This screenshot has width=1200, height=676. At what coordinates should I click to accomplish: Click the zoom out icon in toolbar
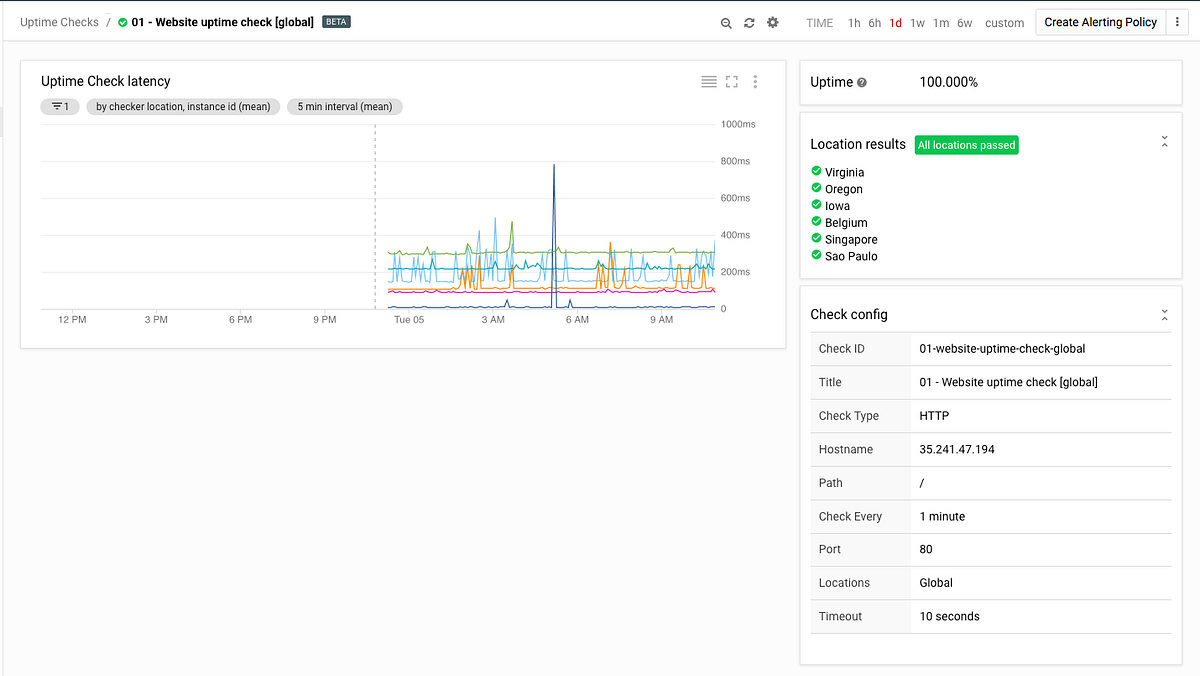pyautogui.click(x=726, y=22)
